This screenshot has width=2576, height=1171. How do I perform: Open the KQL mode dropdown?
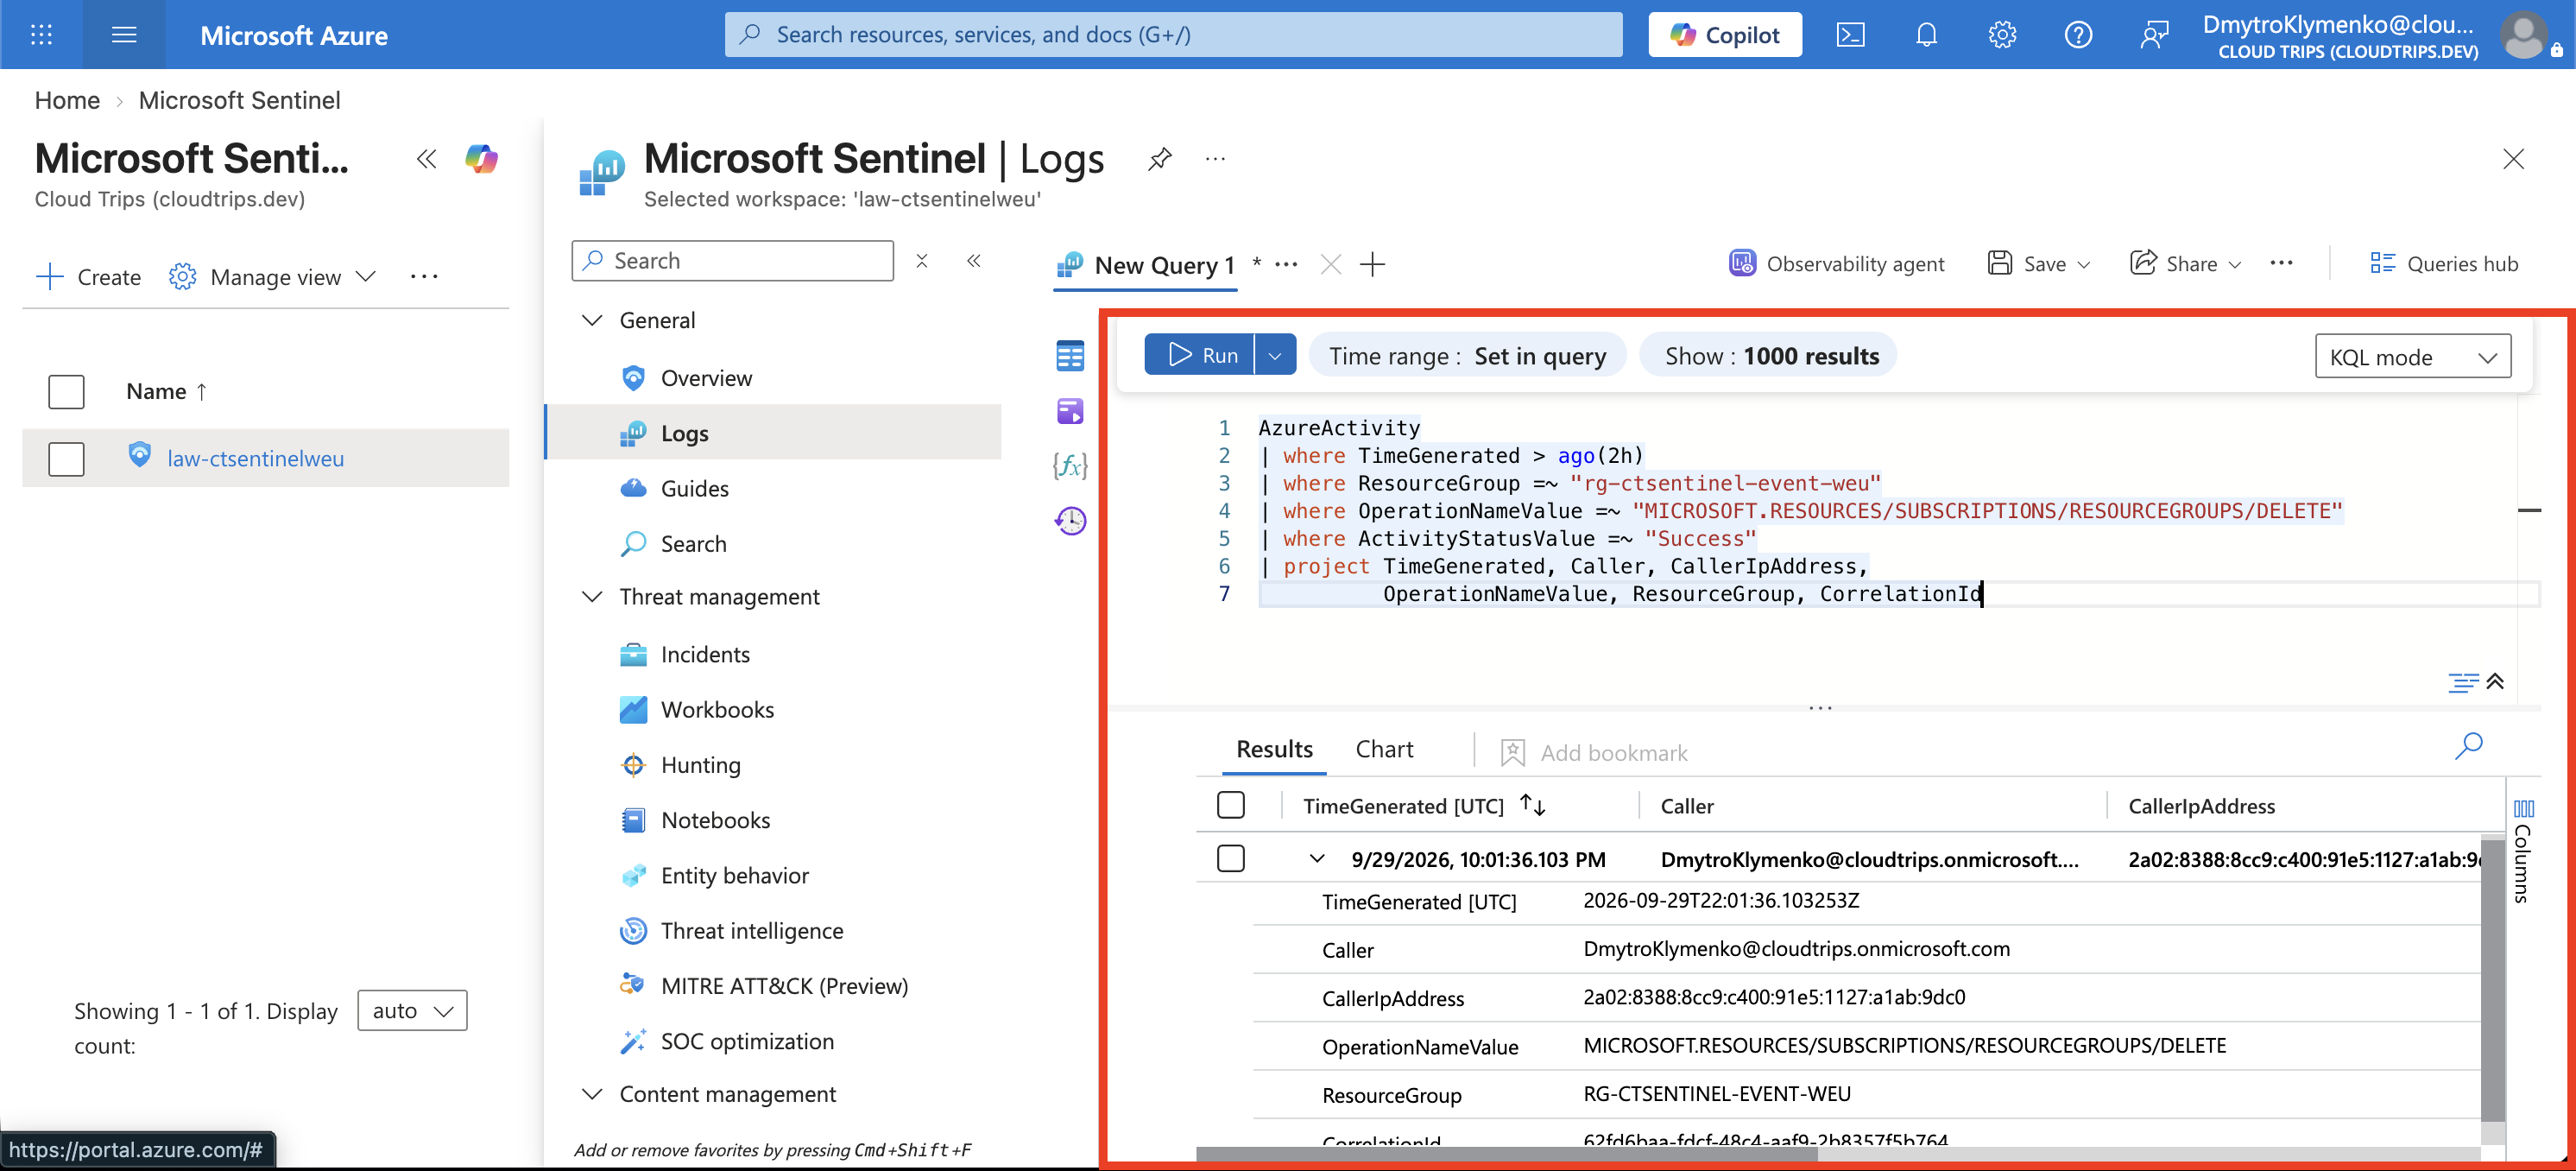2412,357
